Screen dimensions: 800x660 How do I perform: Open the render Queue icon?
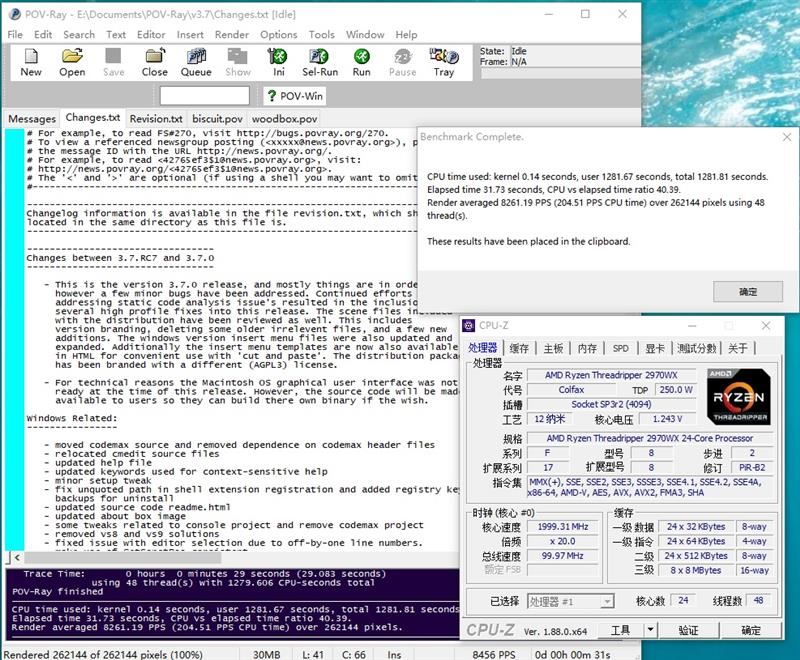(x=196, y=62)
